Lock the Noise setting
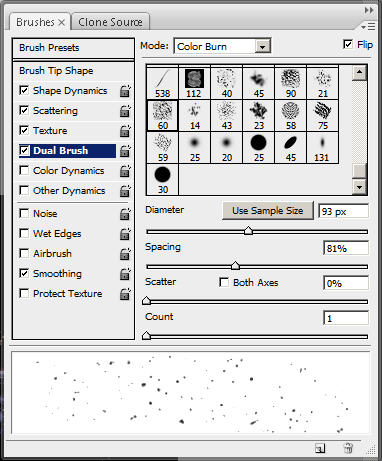The image size is (382, 461). point(125,214)
